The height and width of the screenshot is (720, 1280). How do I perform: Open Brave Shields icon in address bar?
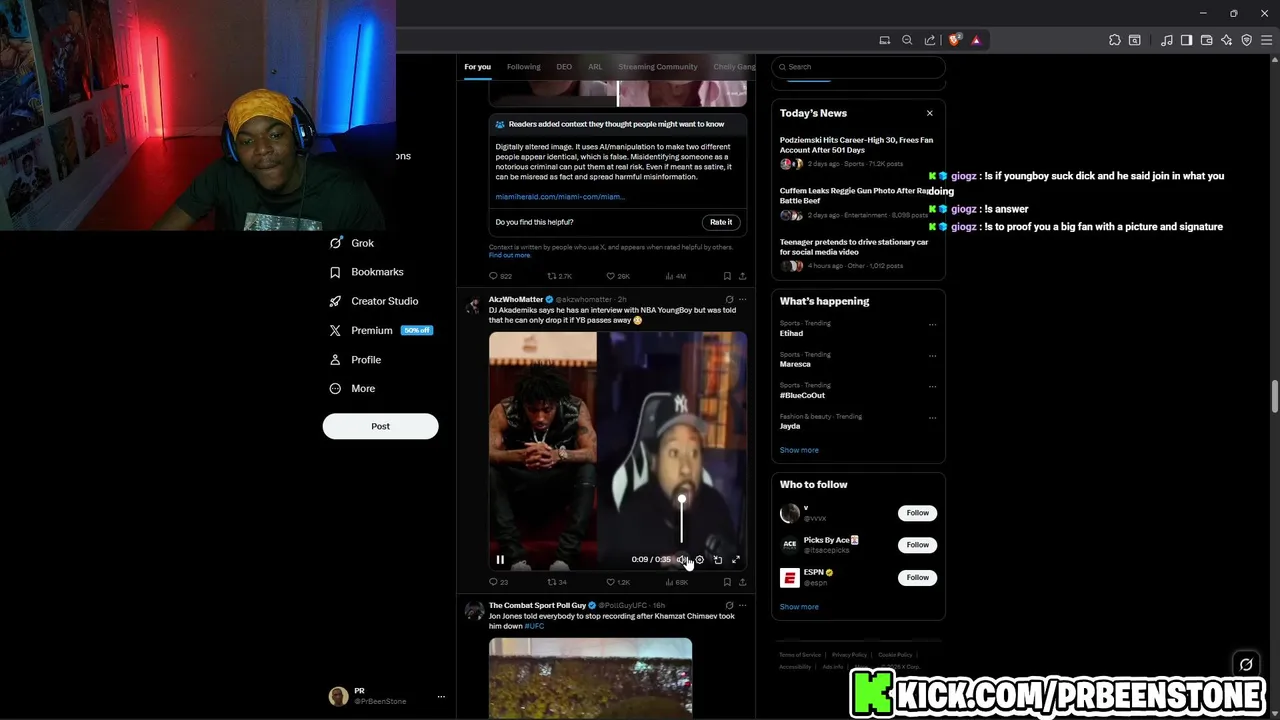pyautogui.click(x=954, y=40)
